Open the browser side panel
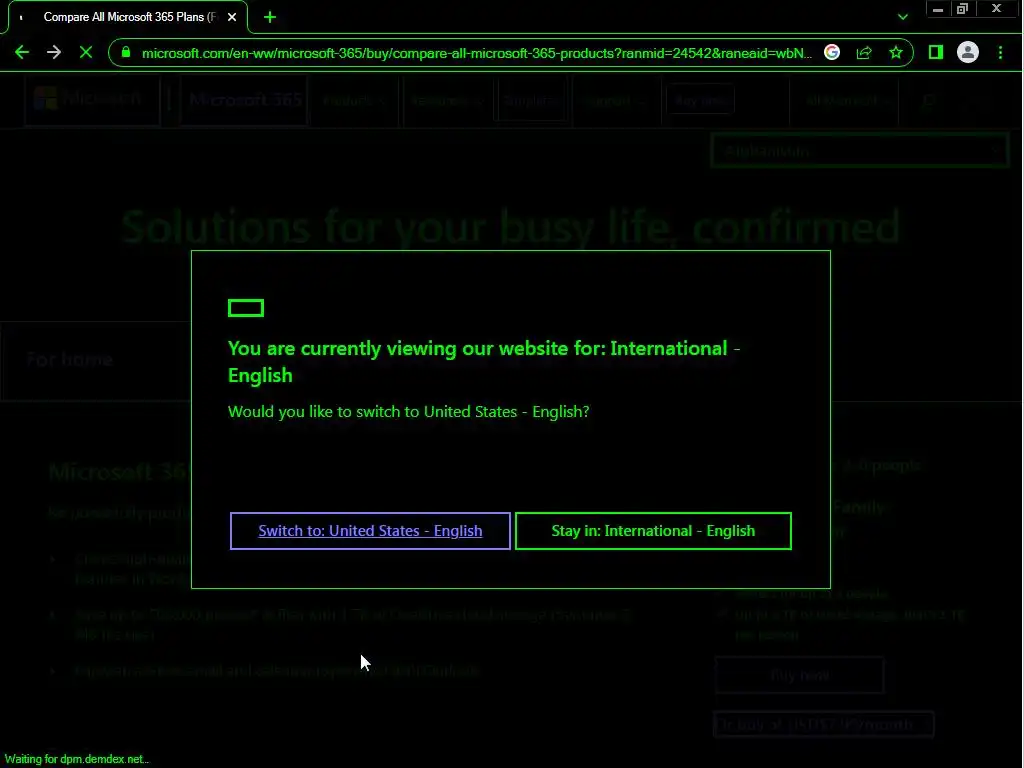The width and height of the screenshot is (1024, 768). click(x=936, y=52)
